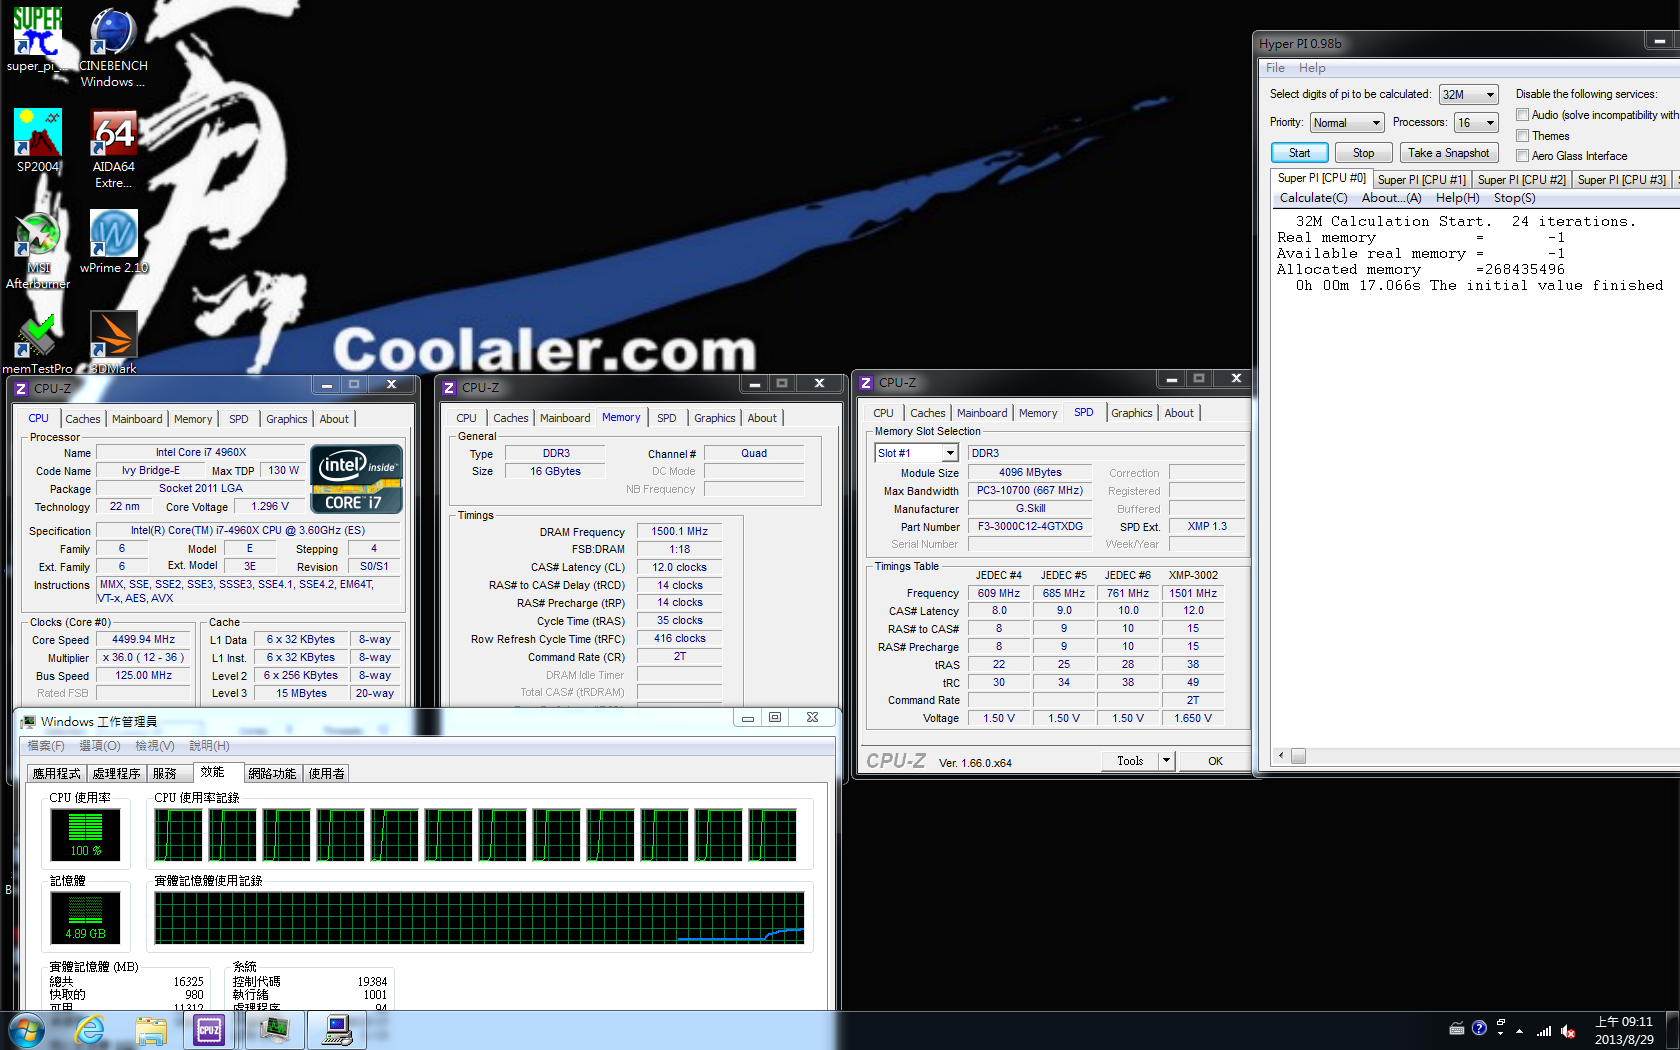Launch AIDA64 Extreme desktop icon

(x=113, y=148)
